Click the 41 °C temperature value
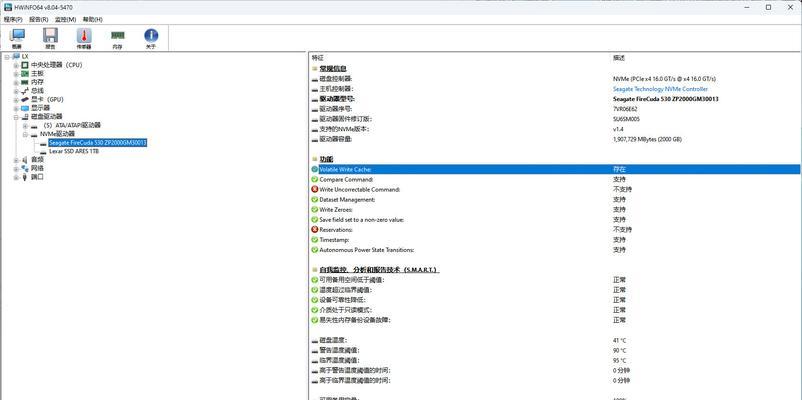The height and width of the screenshot is (400, 802). tap(619, 340)
